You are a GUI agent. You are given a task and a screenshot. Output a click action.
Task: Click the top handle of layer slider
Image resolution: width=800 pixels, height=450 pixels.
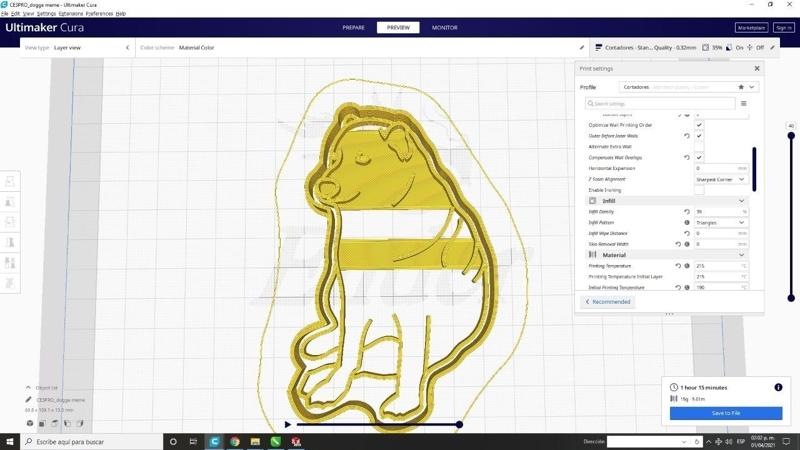click(x=791, y=136)
